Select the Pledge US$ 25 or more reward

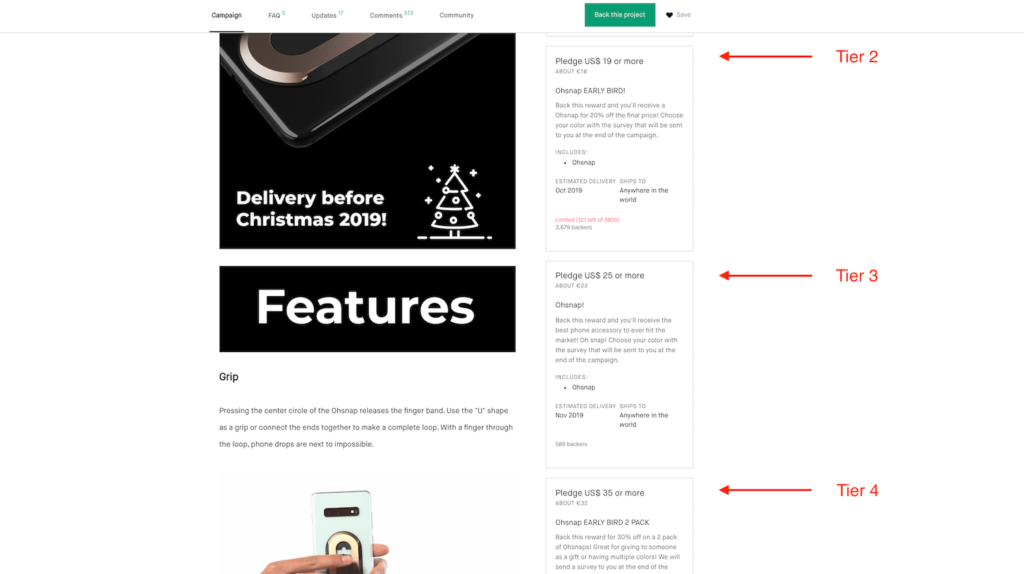619,364
